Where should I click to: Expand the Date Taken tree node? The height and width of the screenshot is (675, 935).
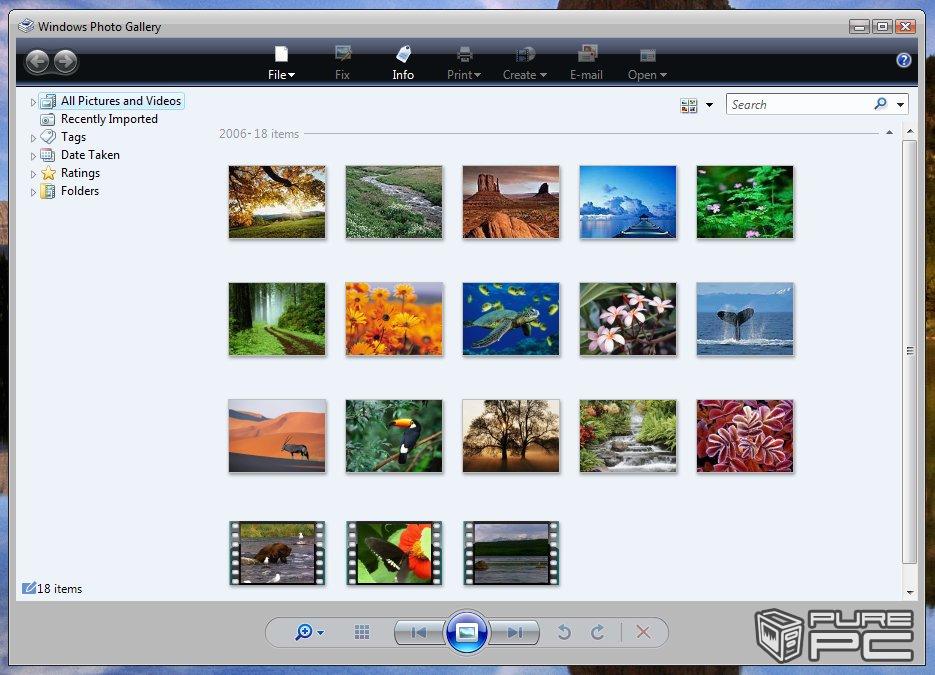[33, 156]
